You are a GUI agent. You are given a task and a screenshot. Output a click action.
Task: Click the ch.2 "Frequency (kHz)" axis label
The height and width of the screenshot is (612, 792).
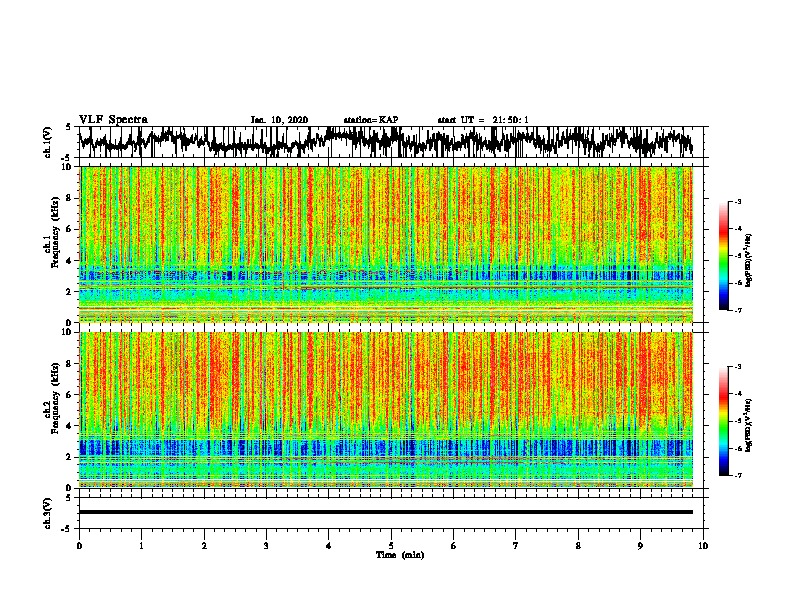coord(55,398)
